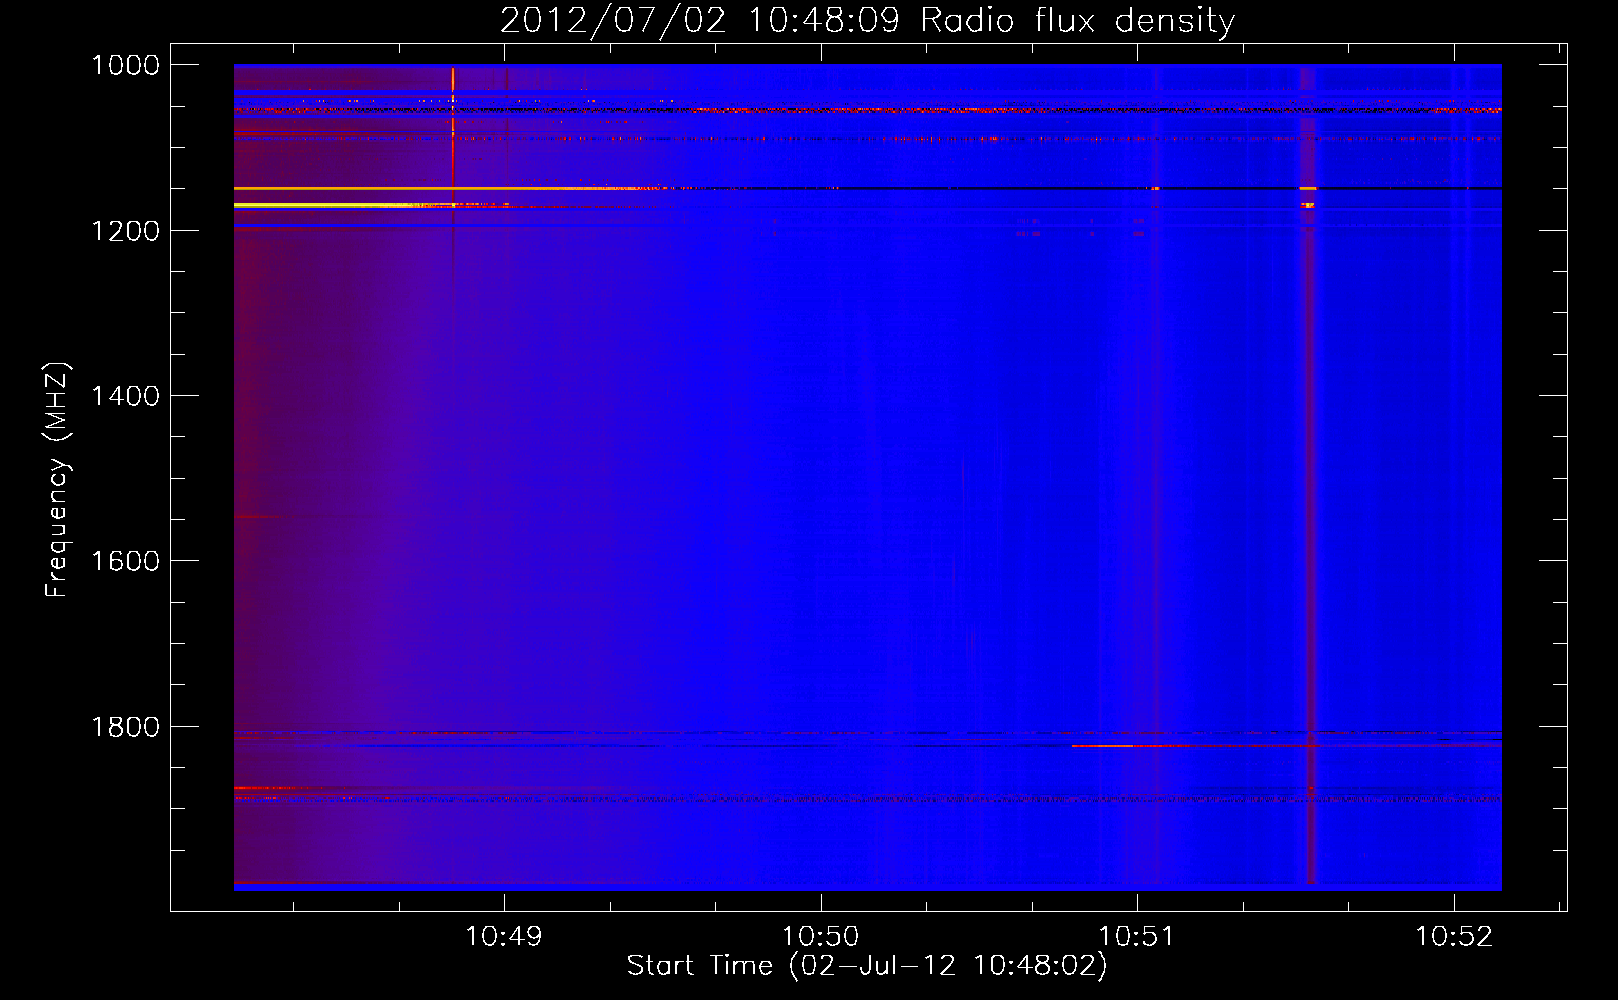Click the 10:51 time tick label

[x=1136, y=937]
